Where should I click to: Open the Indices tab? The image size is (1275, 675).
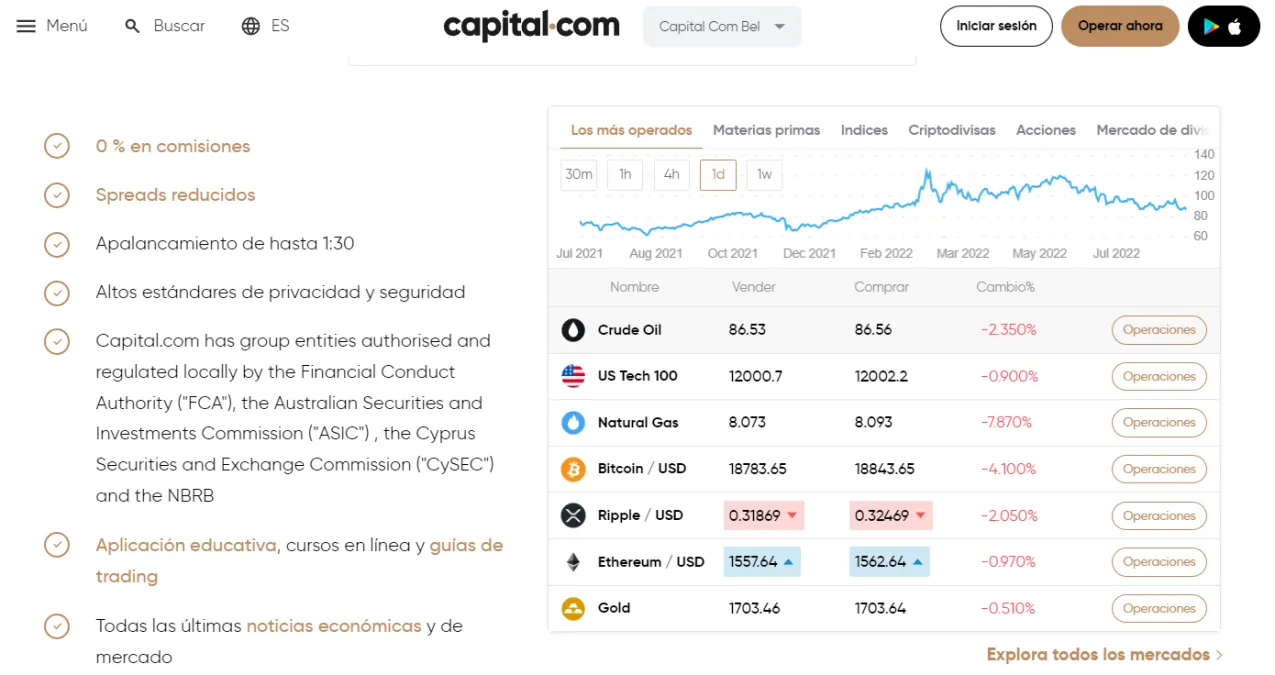(x=864, y=130)
